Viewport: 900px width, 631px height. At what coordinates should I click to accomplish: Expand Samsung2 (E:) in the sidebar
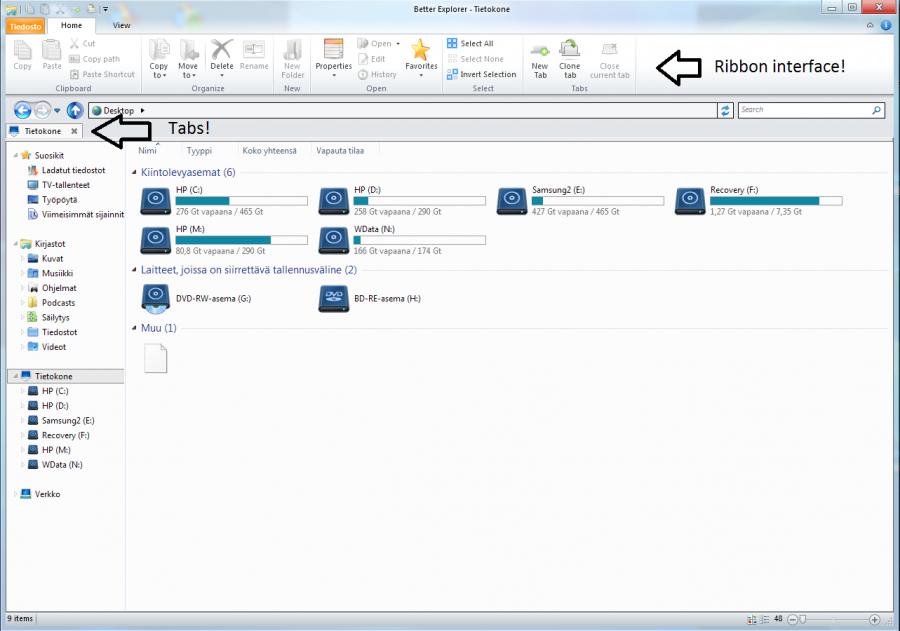click(x=21, y=420)
